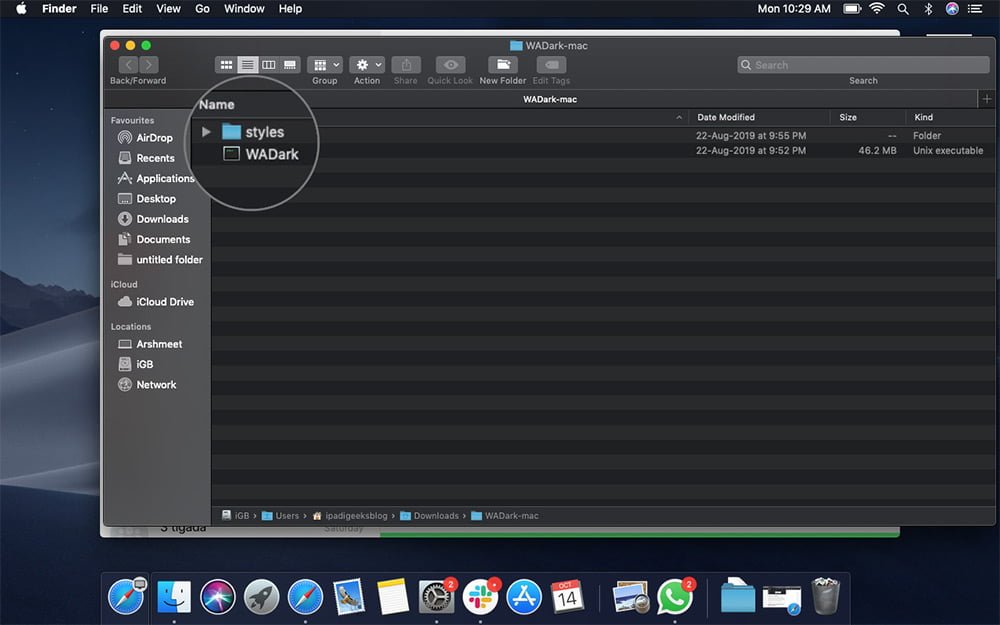Open WhatsApp from the Dock

pyautogui.click(x=675, y=597)
